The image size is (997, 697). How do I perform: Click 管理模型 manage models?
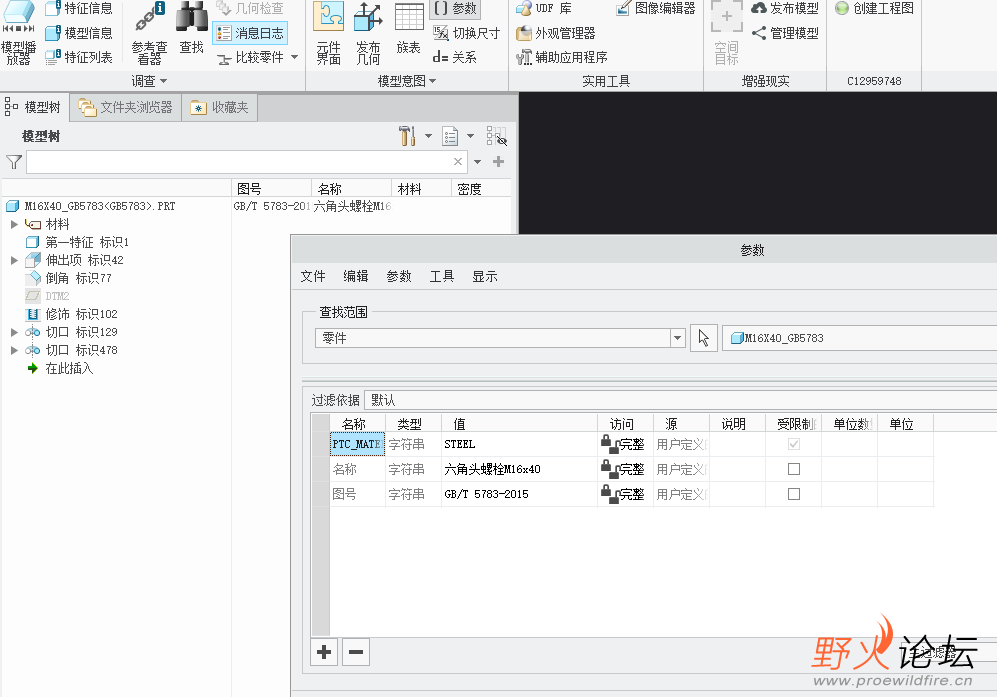coord(785,33)
